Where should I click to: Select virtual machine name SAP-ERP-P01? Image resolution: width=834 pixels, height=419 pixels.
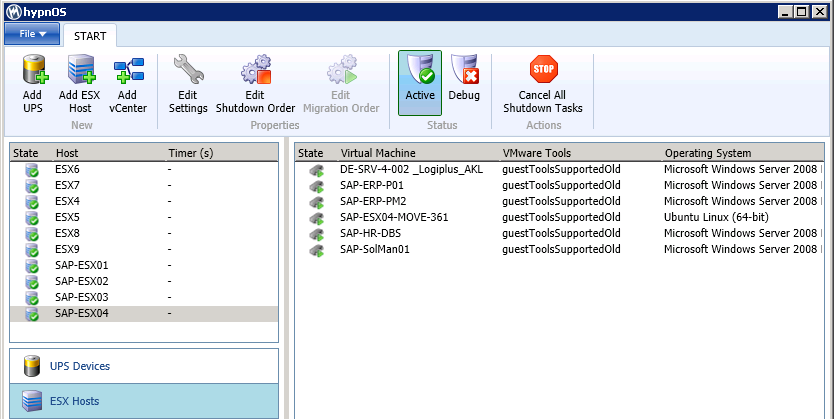(372, 186)
